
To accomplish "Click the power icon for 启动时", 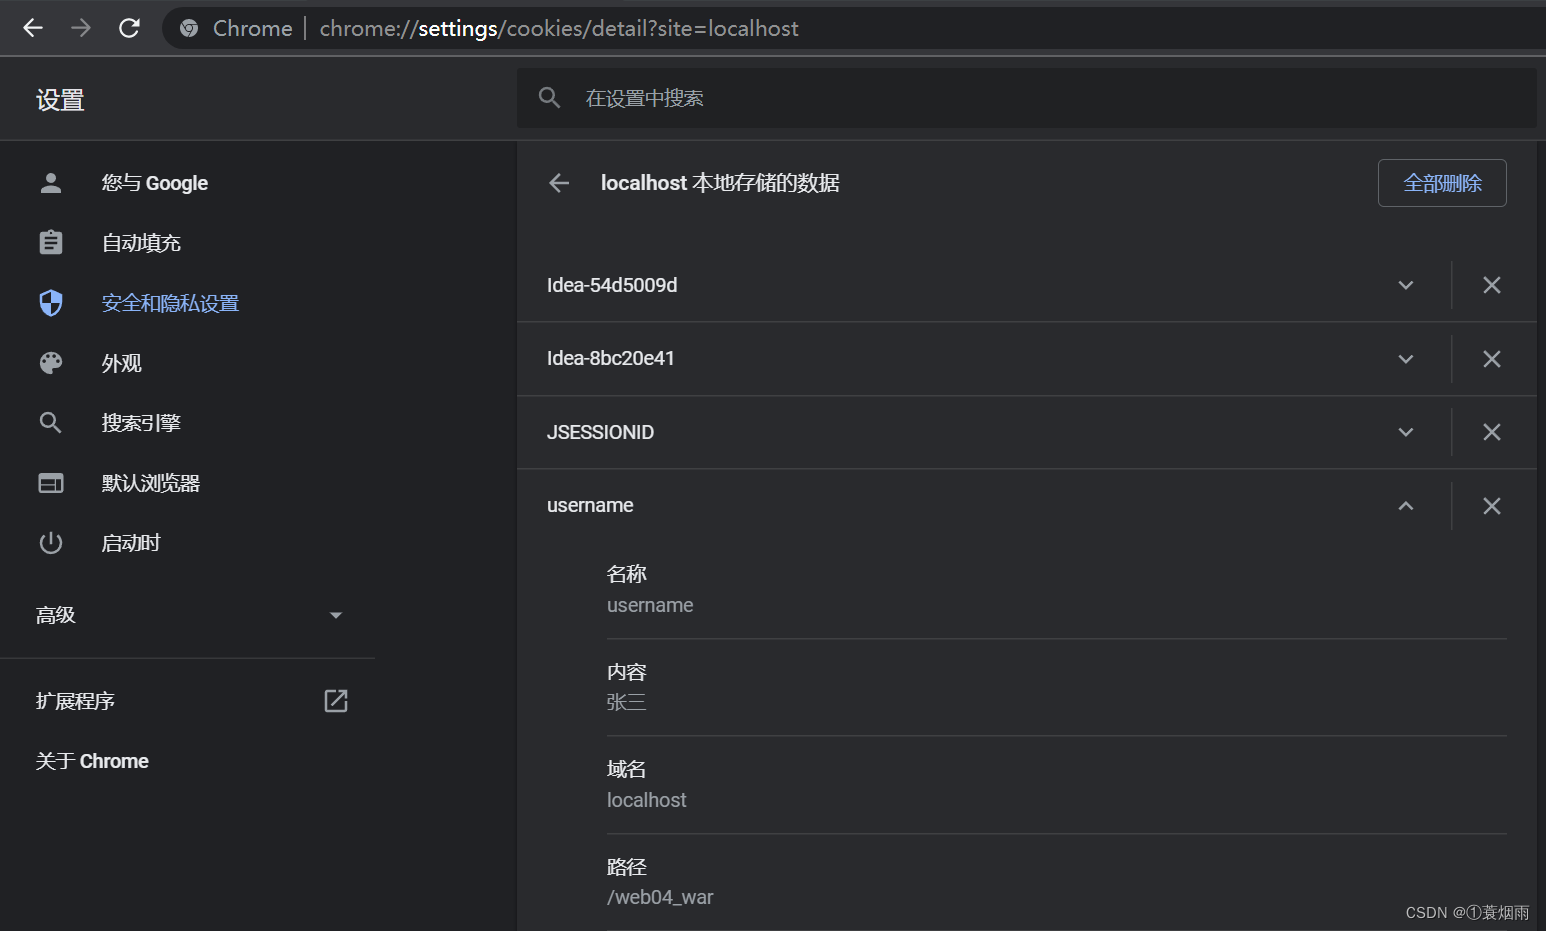I will (51, 543).
